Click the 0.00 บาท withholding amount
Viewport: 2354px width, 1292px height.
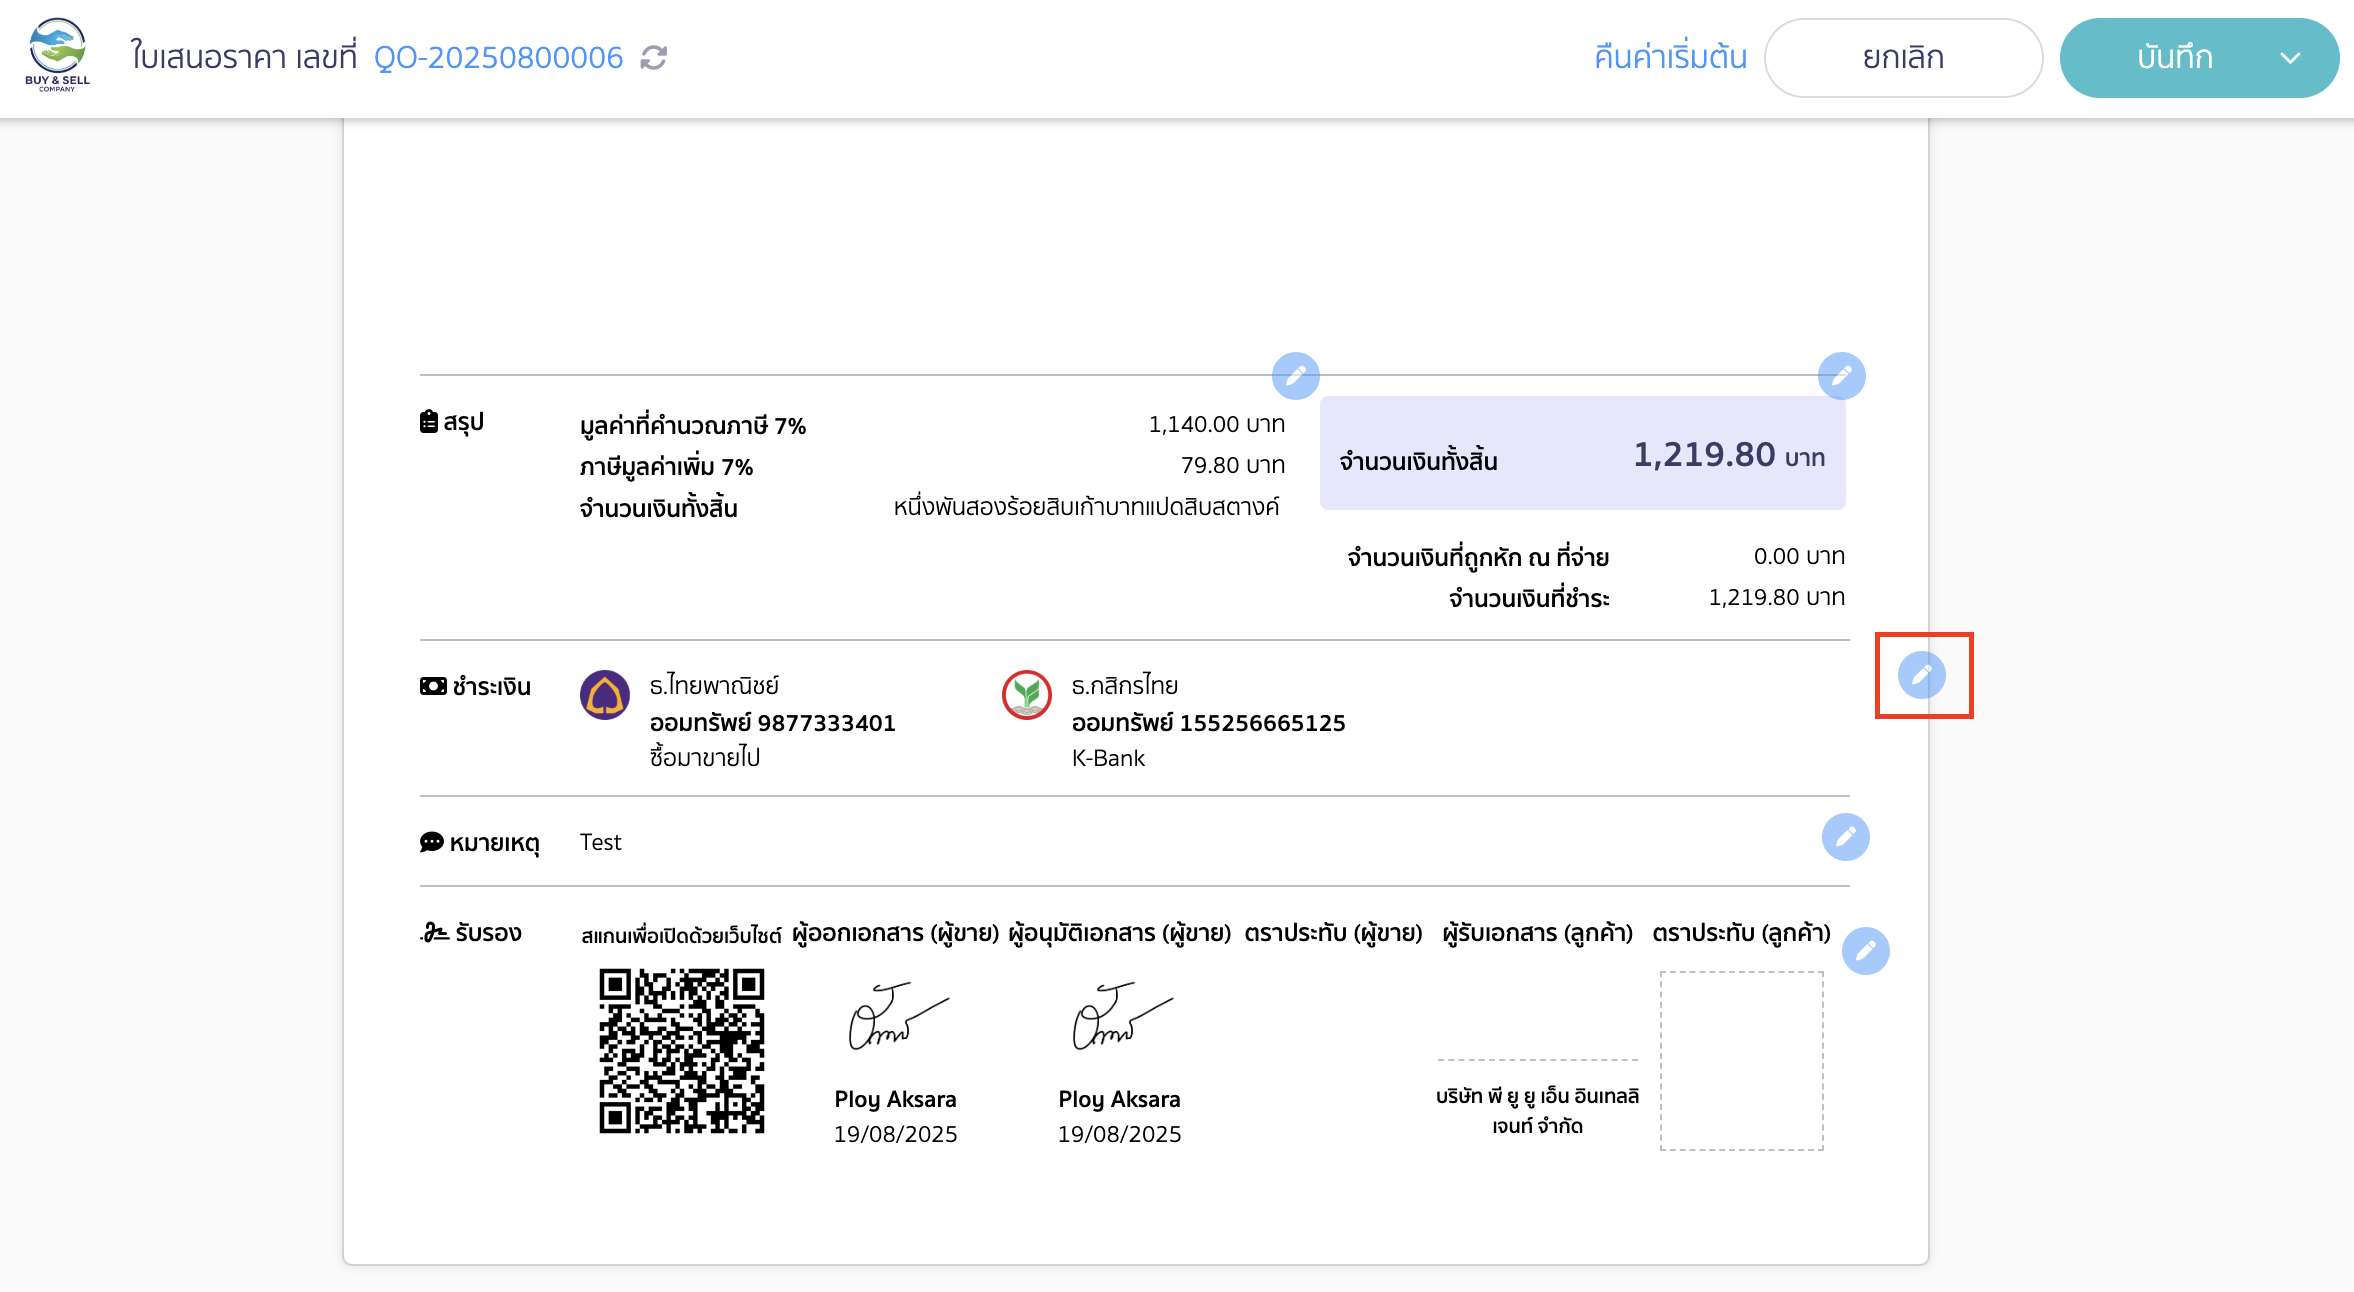(x=1799, y=556)
